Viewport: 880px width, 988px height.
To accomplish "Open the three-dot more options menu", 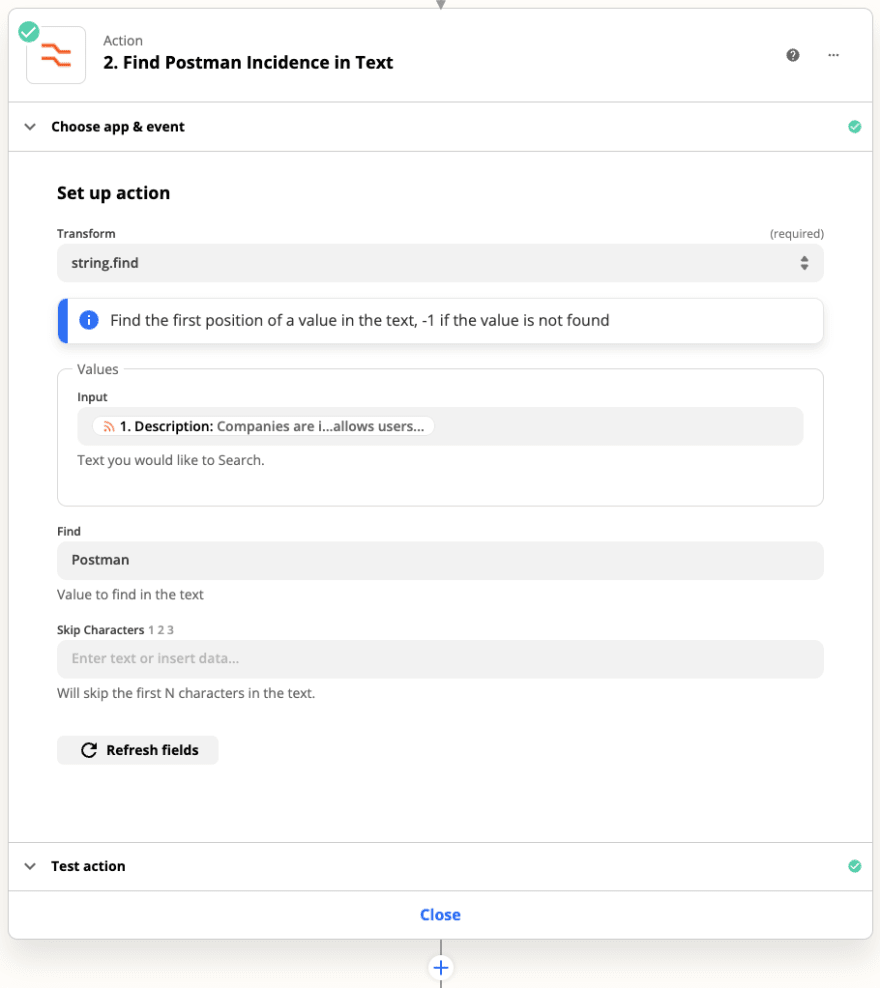I will click(833, 55).
